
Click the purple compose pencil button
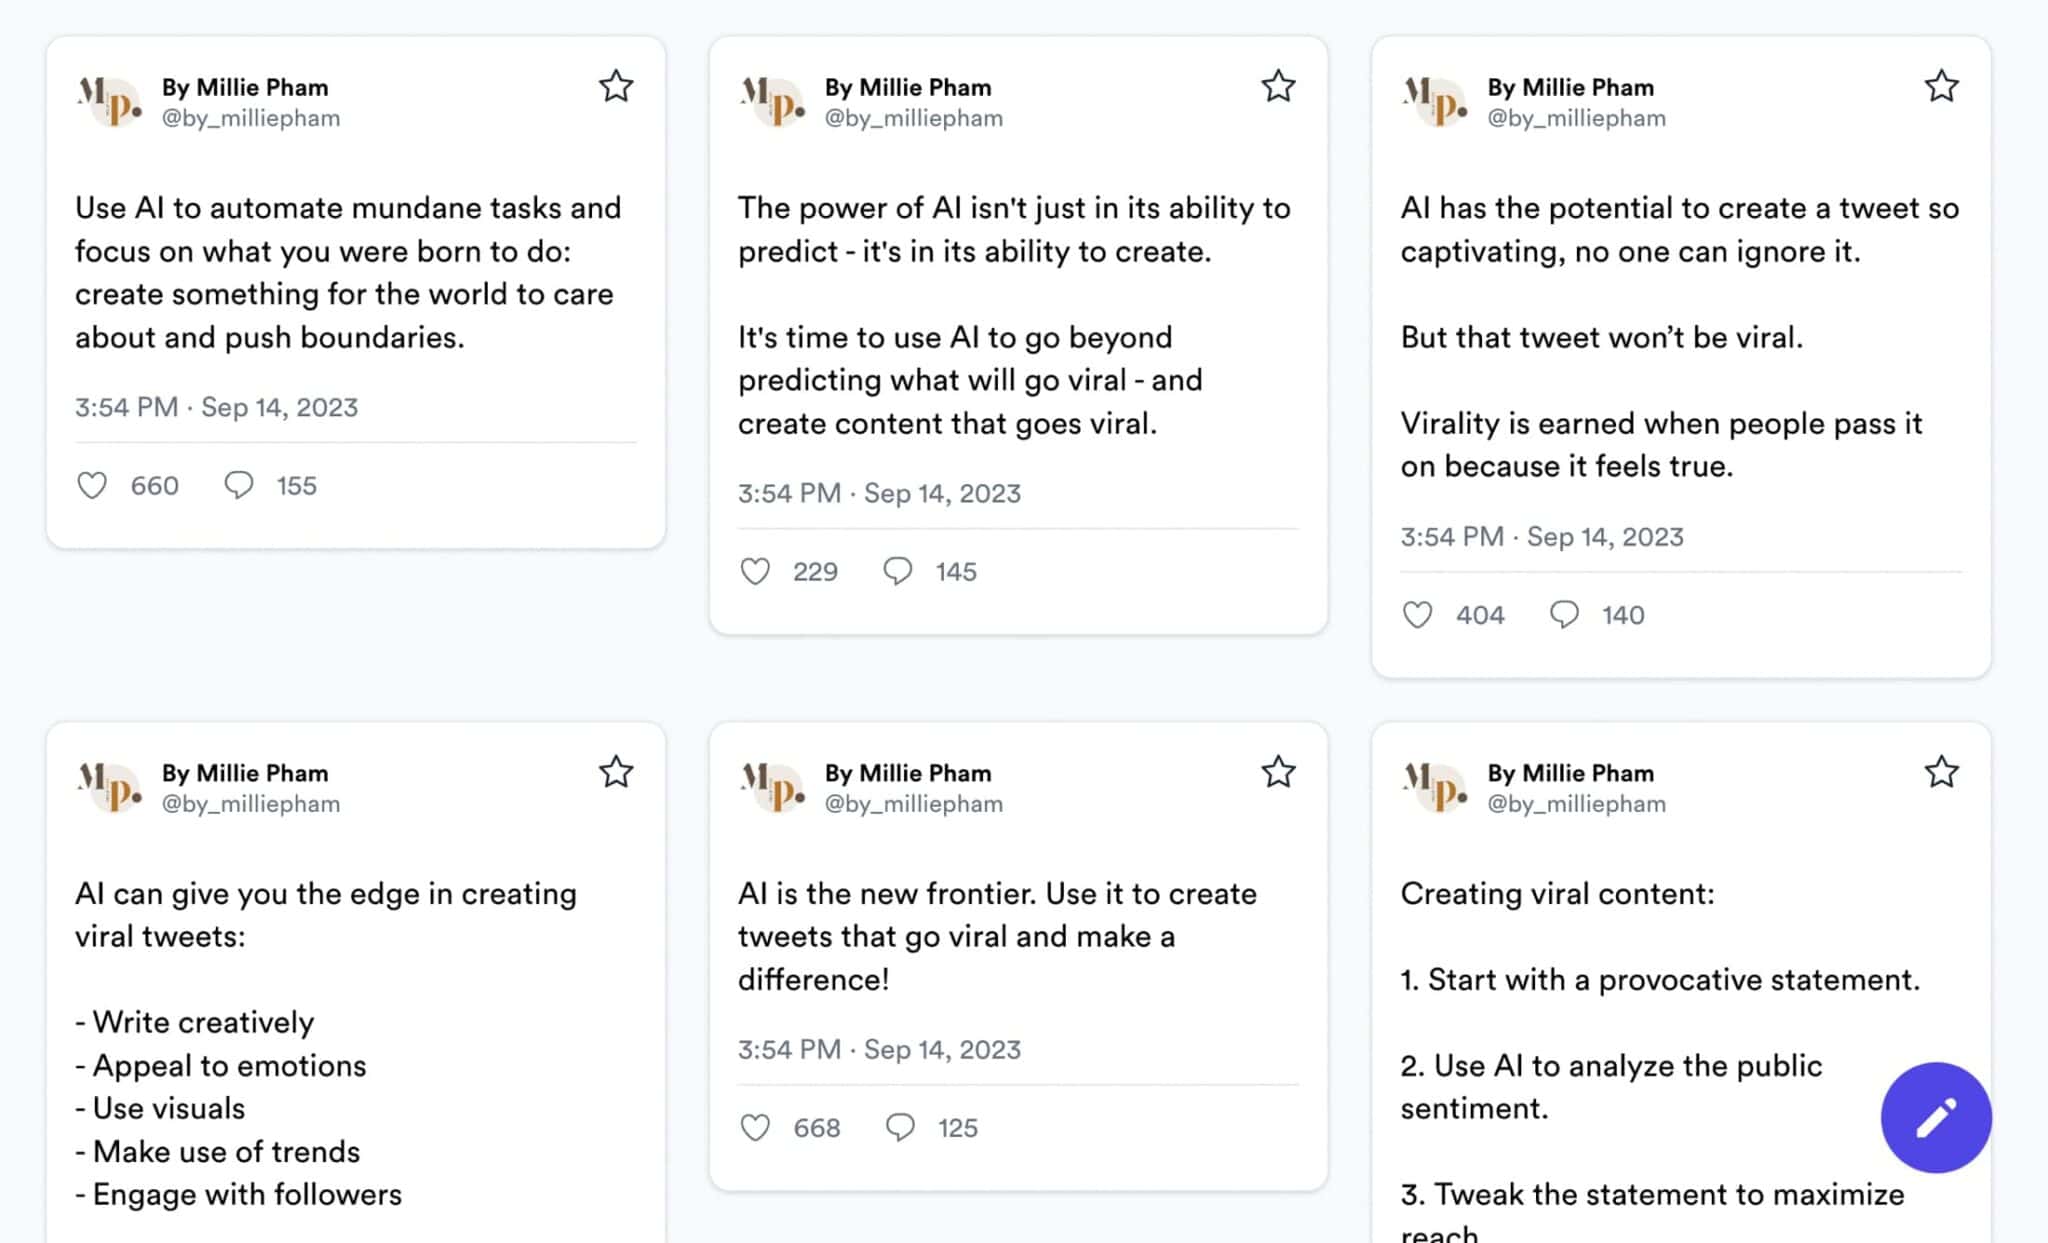(1935, 1118)
